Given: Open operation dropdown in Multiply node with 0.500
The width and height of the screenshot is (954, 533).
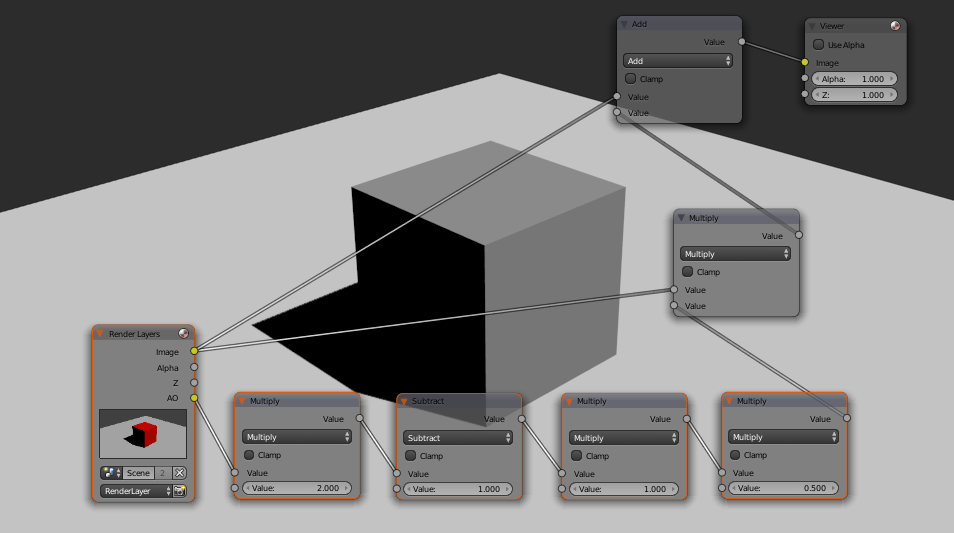Looking at the screenshot, I should click(783, 437).
